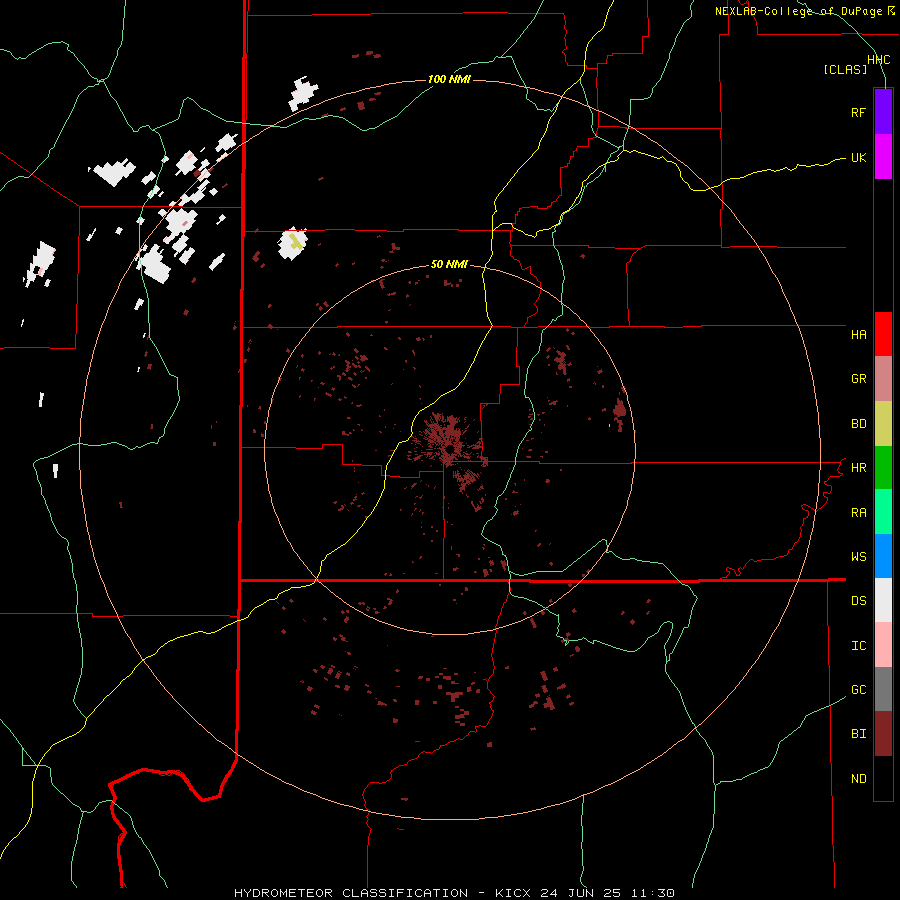Click the IC pink legend swatch

883,645
